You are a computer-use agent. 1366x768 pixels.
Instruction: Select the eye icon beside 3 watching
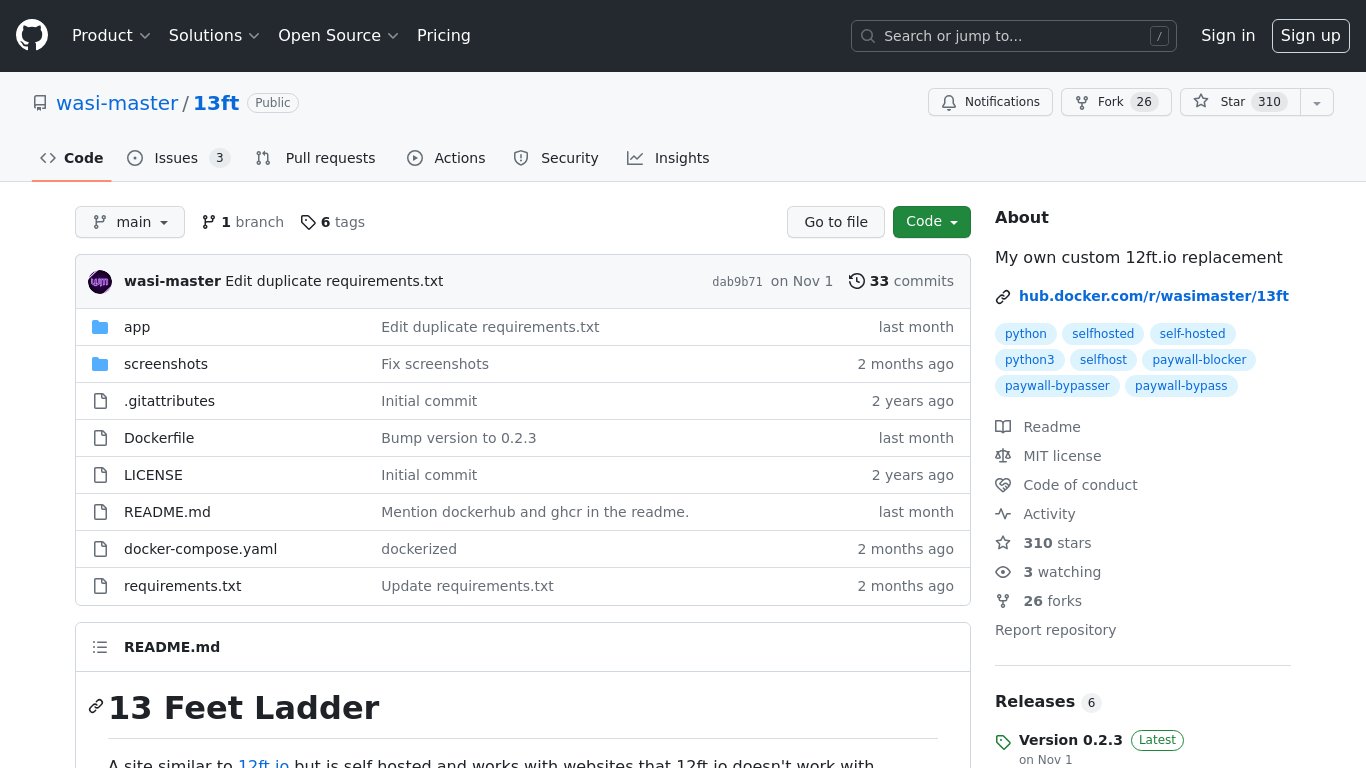[x=1003, y=572]
